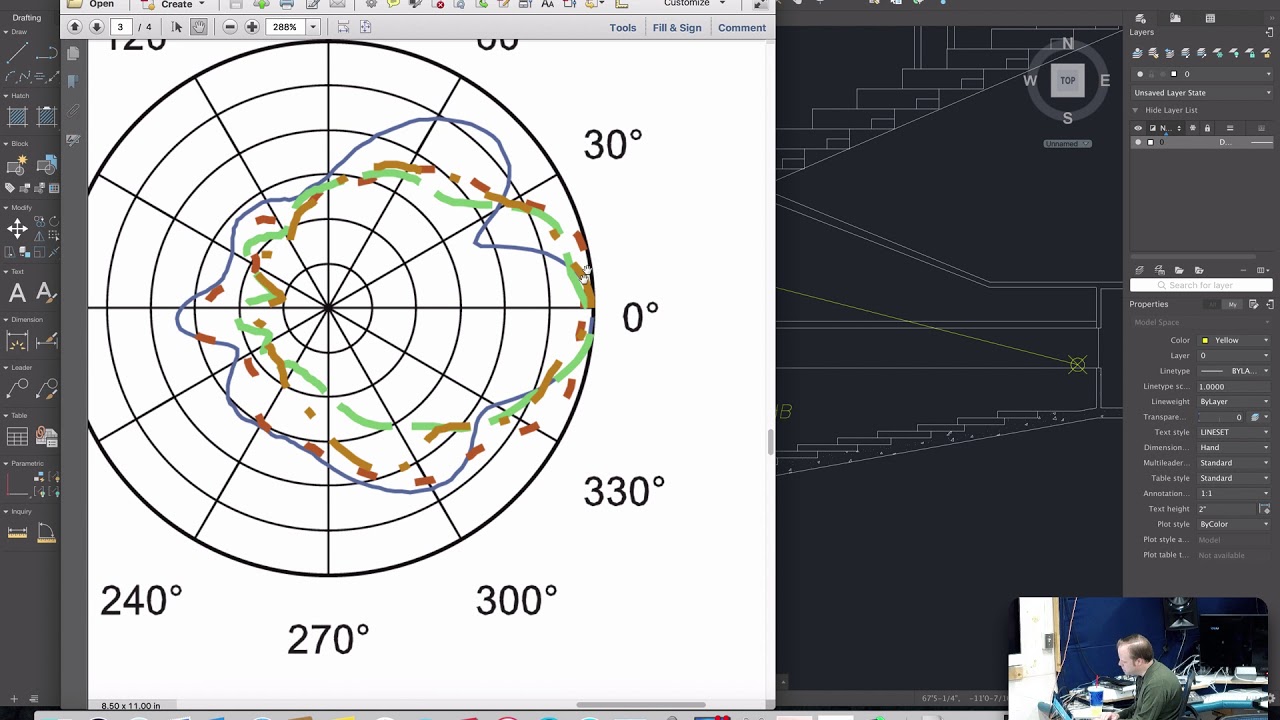Click the Insert Block icon

pyautogui.click(x=46, y=165)
